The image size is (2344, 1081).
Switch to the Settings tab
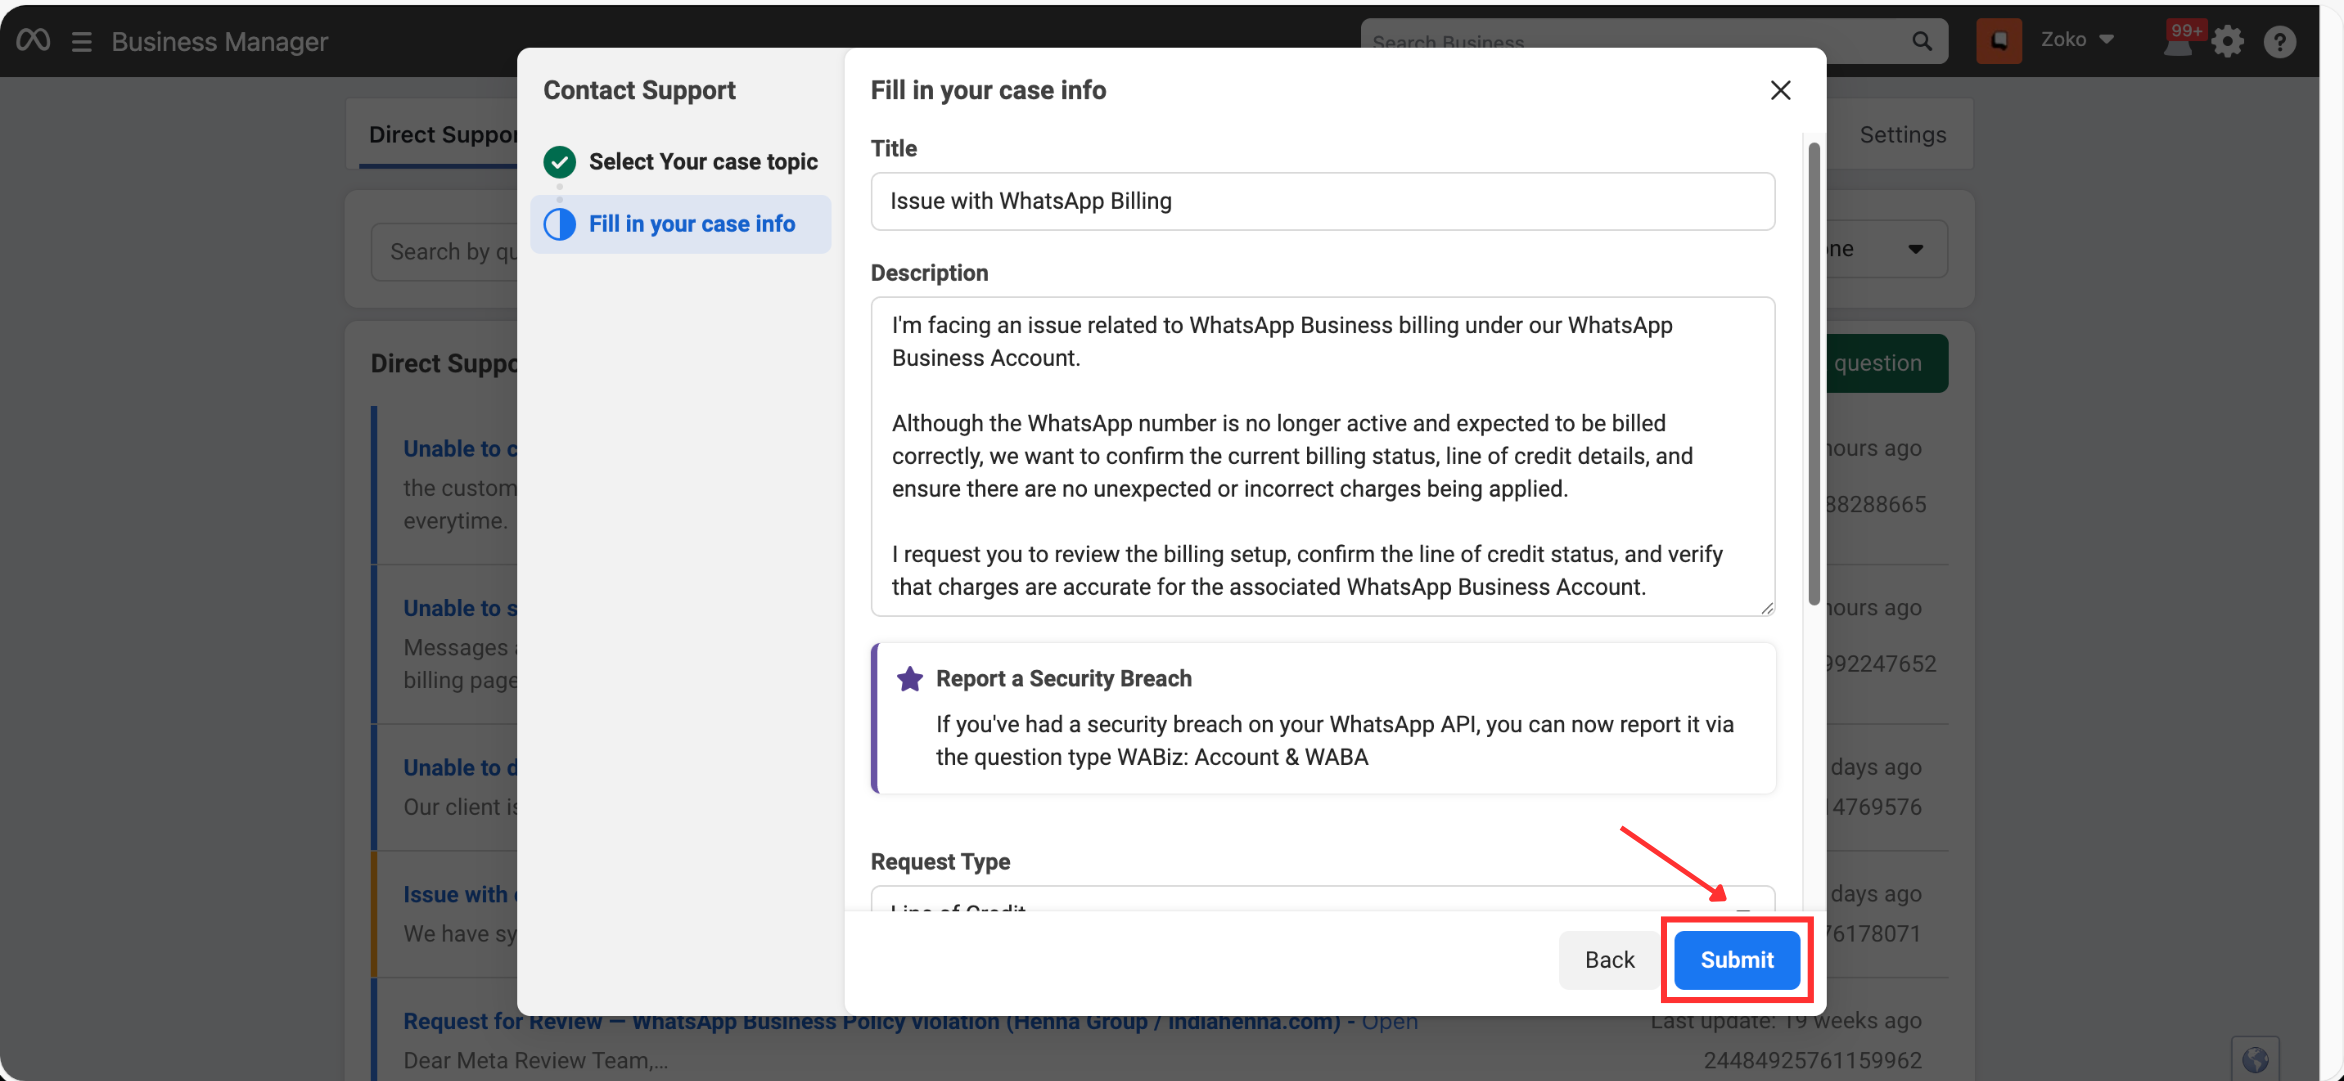pyautogui.click(x=1902, y=135)
